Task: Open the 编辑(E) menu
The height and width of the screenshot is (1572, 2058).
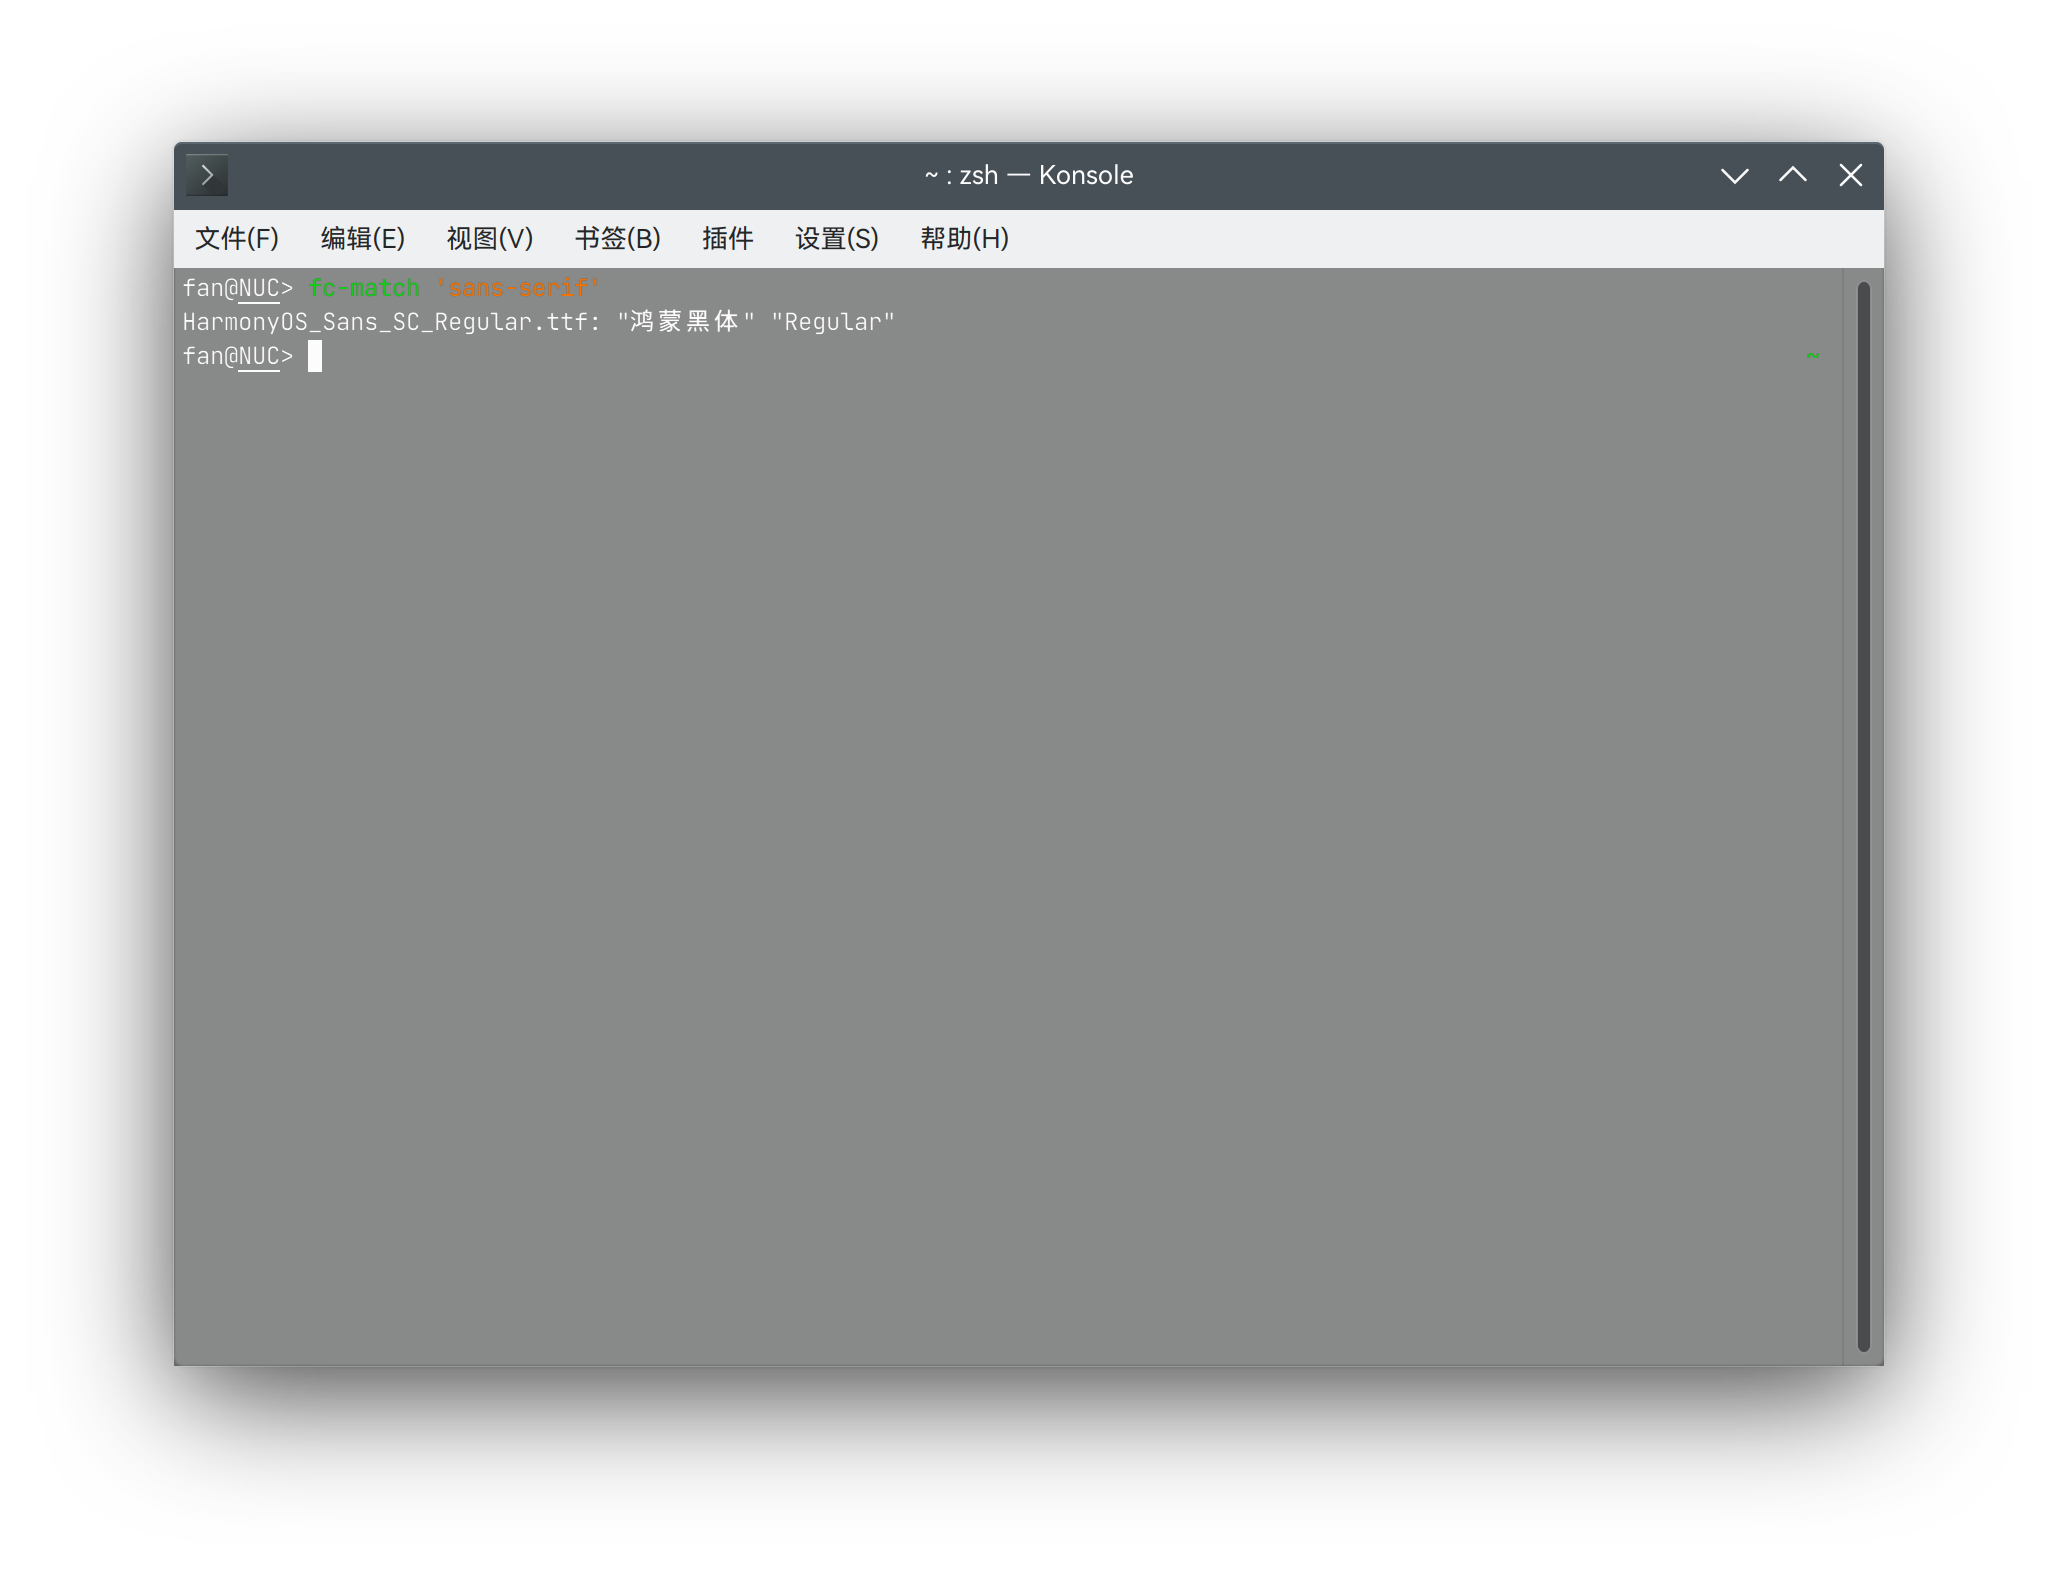Action: tap(363, 239)
